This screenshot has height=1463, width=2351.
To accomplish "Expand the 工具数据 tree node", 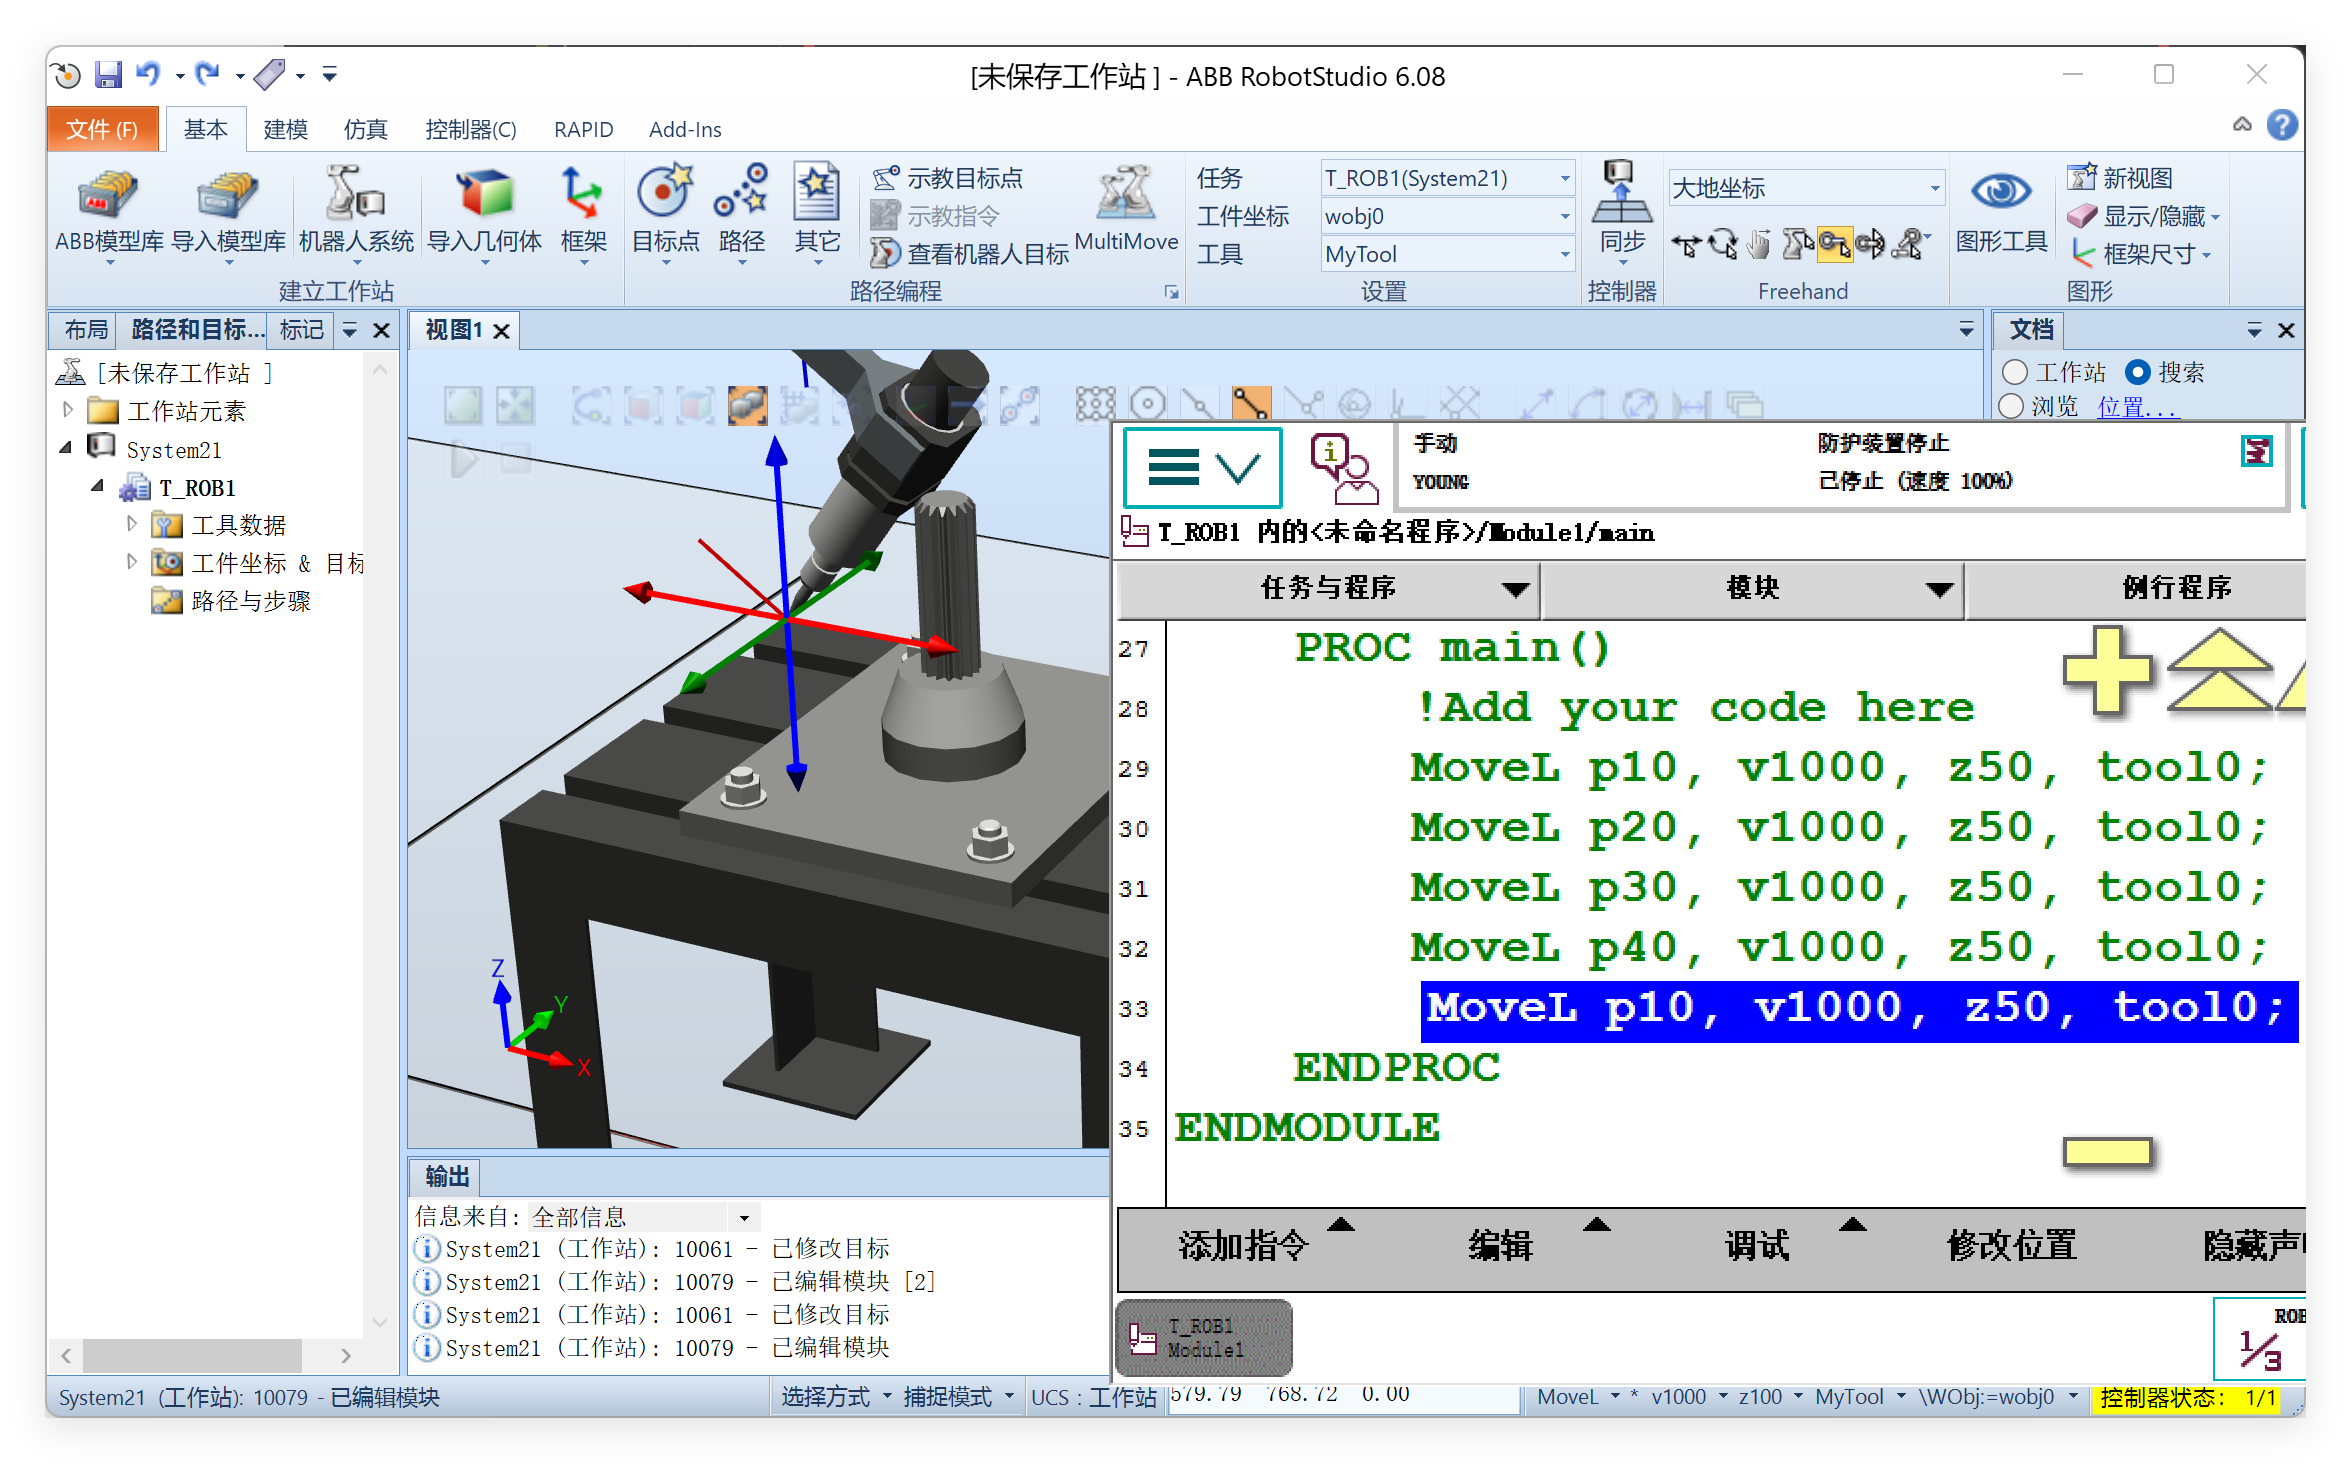I will pyautogui.click(x=131, y=523).
